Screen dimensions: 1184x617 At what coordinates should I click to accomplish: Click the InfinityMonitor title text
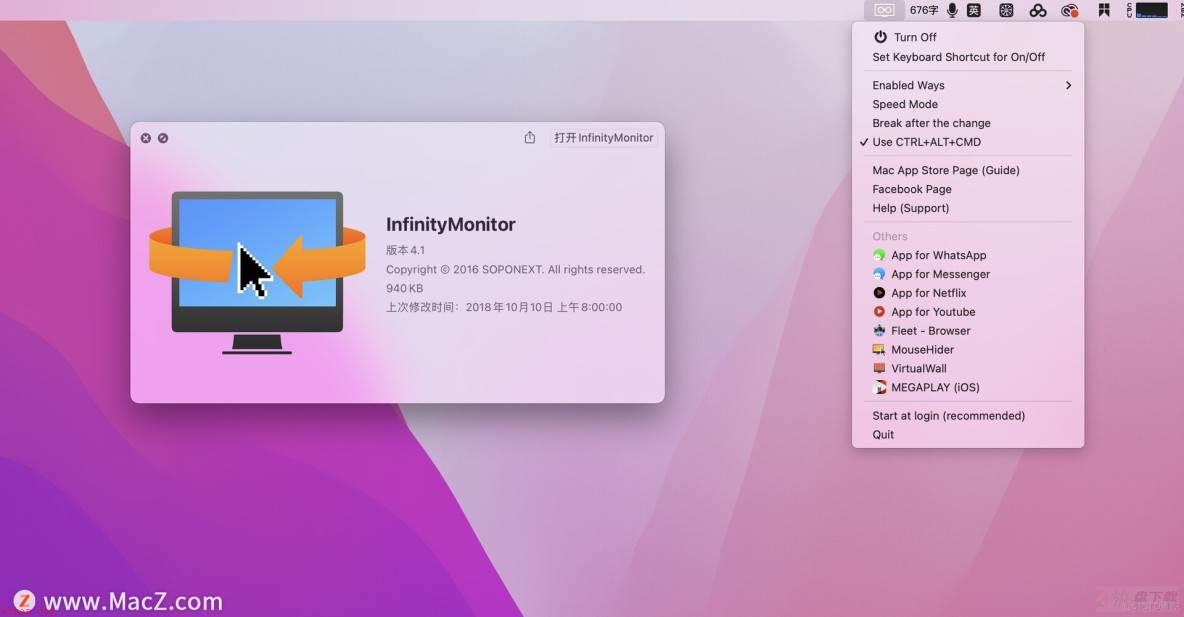click(451, 224)
